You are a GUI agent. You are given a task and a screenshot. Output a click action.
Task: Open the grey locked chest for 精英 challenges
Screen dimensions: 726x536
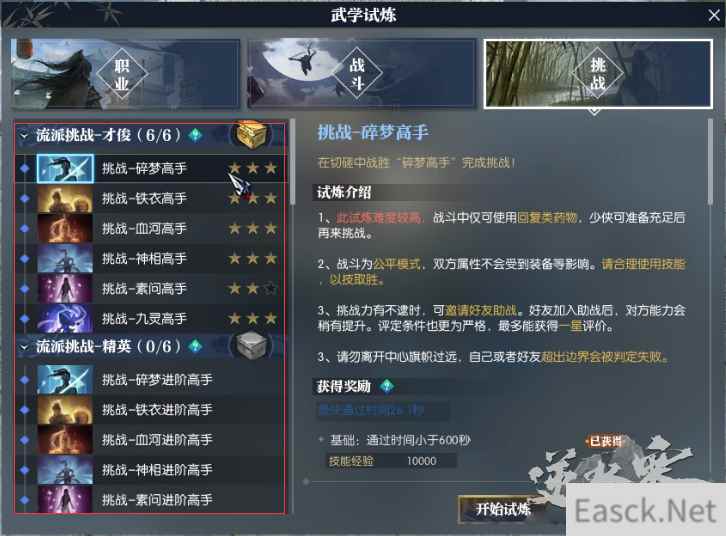[251, 345]
